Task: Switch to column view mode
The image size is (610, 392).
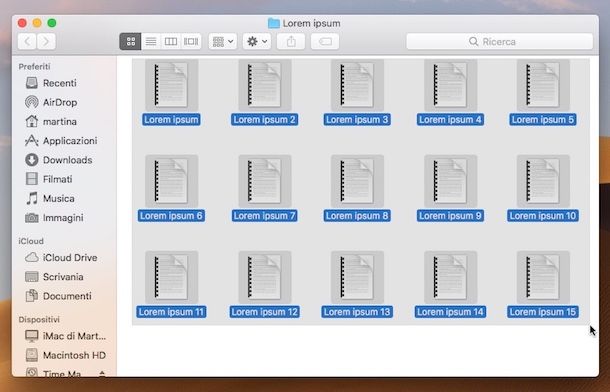Action: [x=171, y=41]
